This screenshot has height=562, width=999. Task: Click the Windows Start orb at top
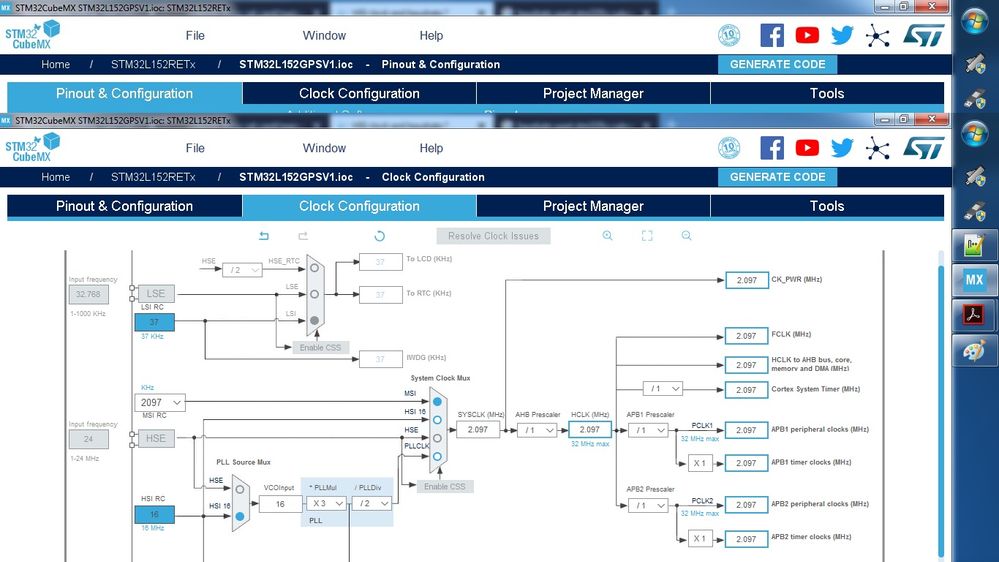coord(974,22)
